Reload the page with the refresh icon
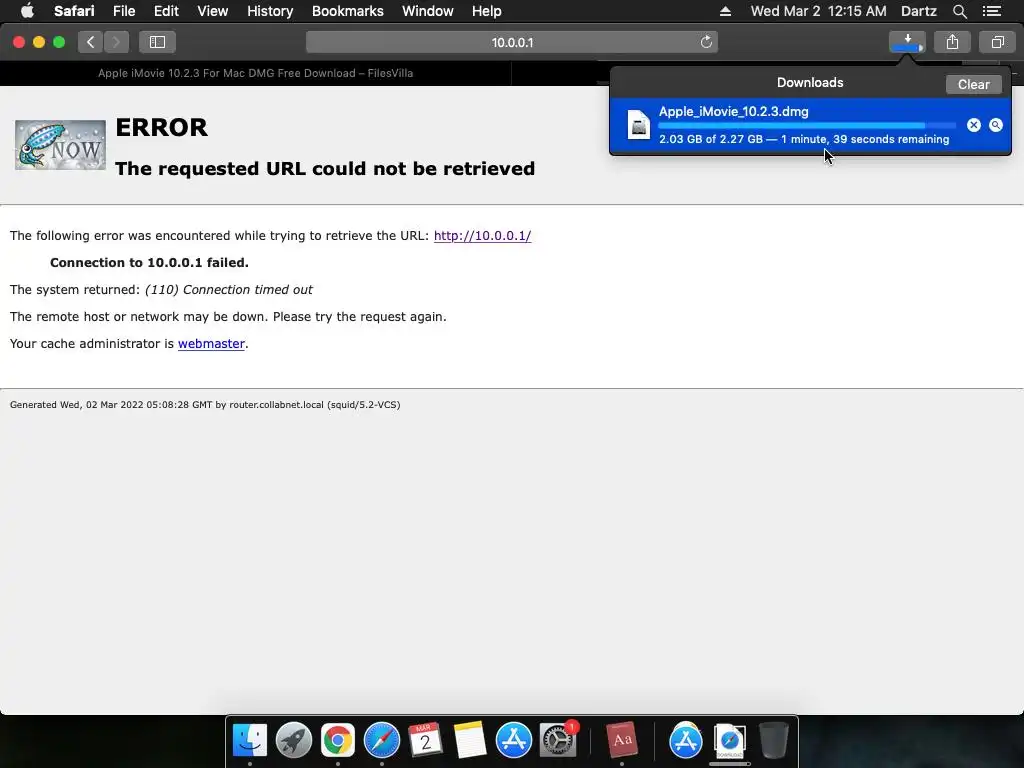 706,42
